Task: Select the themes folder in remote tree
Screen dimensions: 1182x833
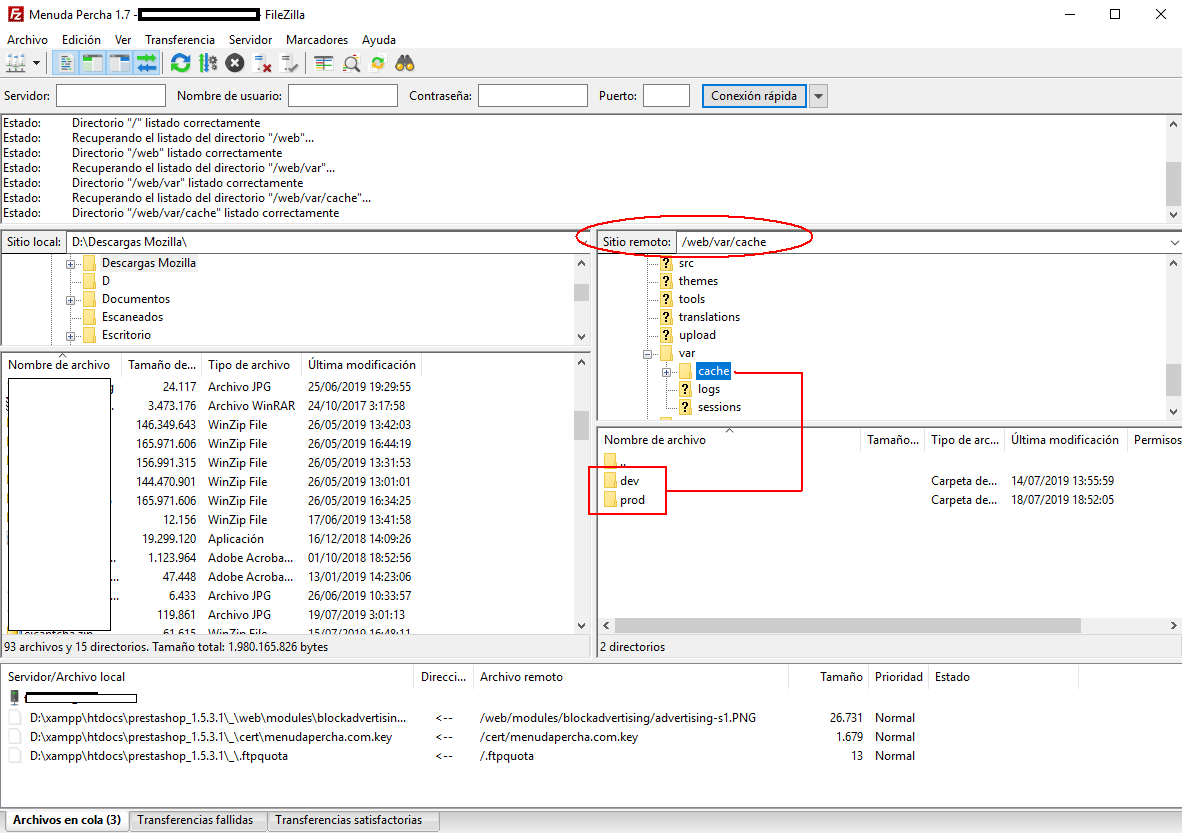Action: (x=698, y=281)
